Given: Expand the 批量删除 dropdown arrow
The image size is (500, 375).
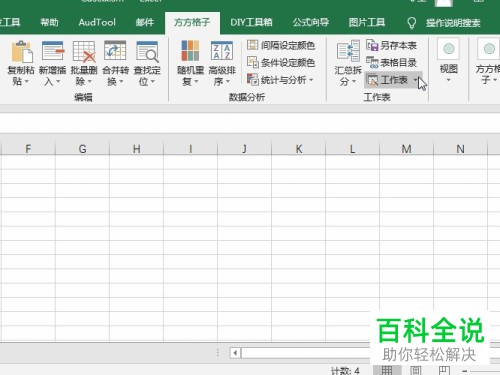Looking at the screenshot, I should coord(89,81).
